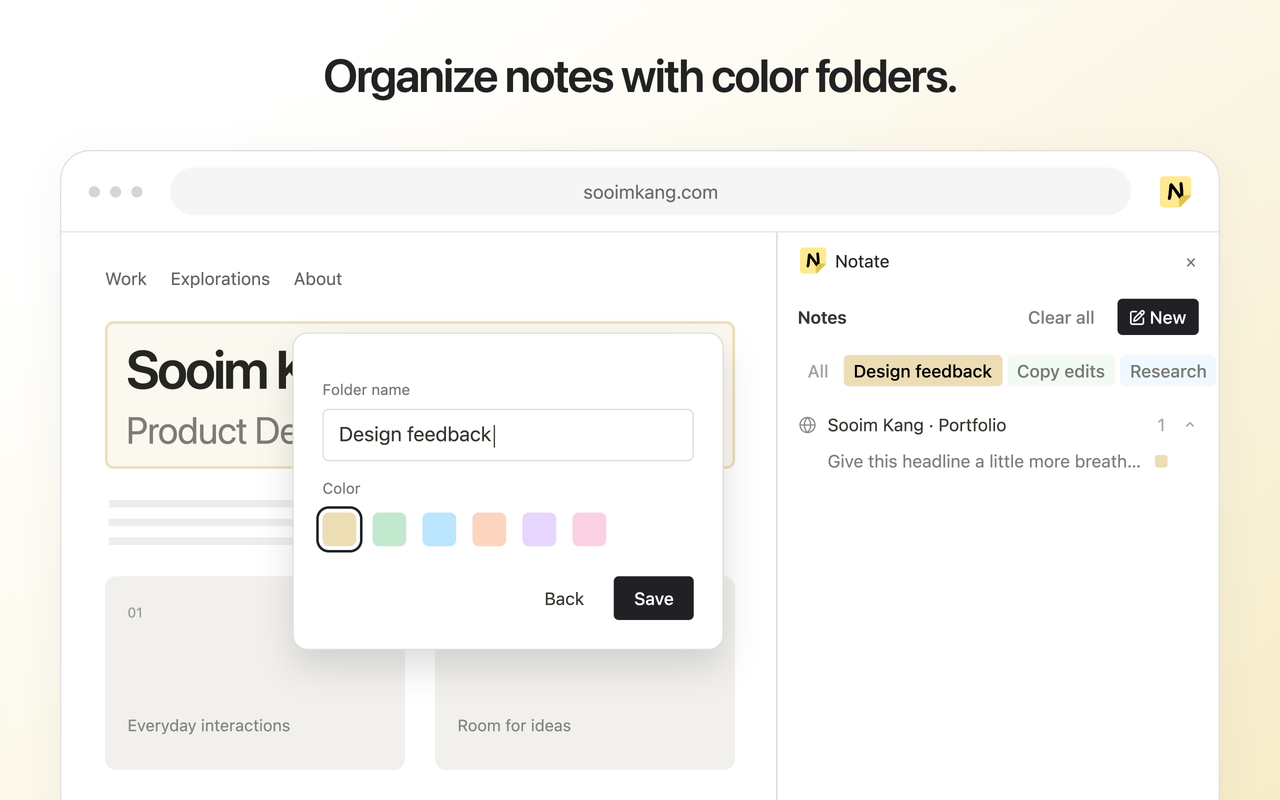Show the All notes filter
Viewport: 1280px width, 800px height.
coord(818,371)
